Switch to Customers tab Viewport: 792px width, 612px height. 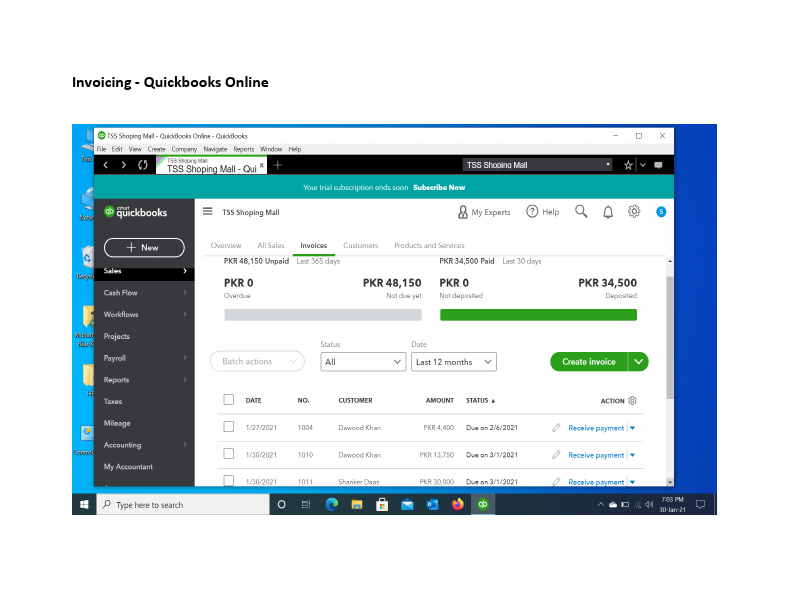coord(361,245)
